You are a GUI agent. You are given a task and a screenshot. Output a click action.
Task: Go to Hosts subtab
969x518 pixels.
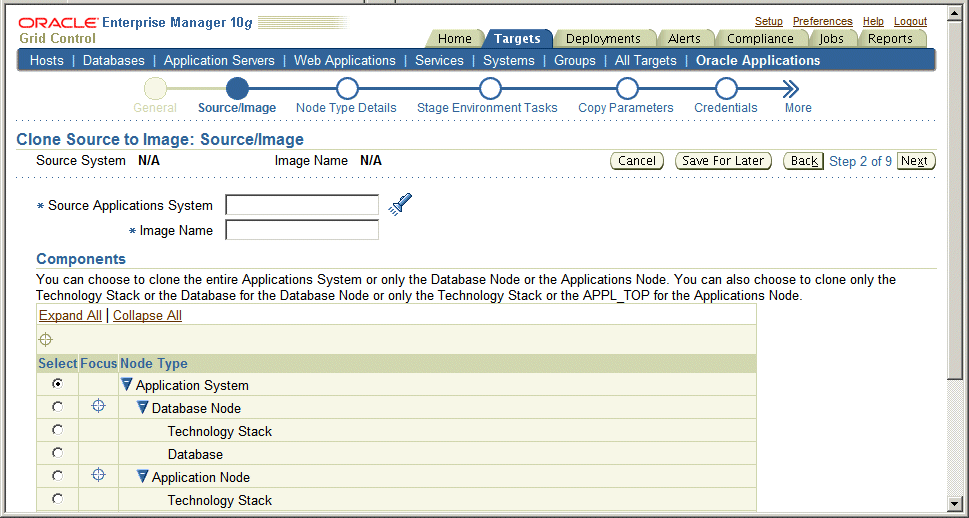[47, 61]
